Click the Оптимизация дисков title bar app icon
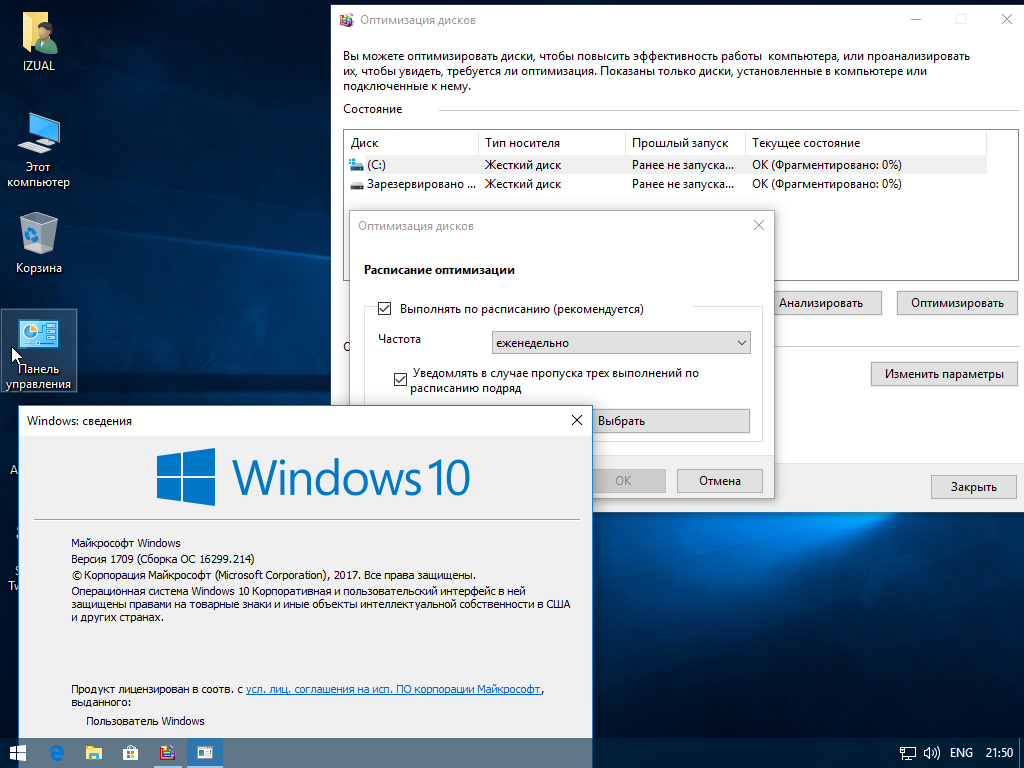The height and width of the screenshot is (768, 1024). [x=347, y=20]
